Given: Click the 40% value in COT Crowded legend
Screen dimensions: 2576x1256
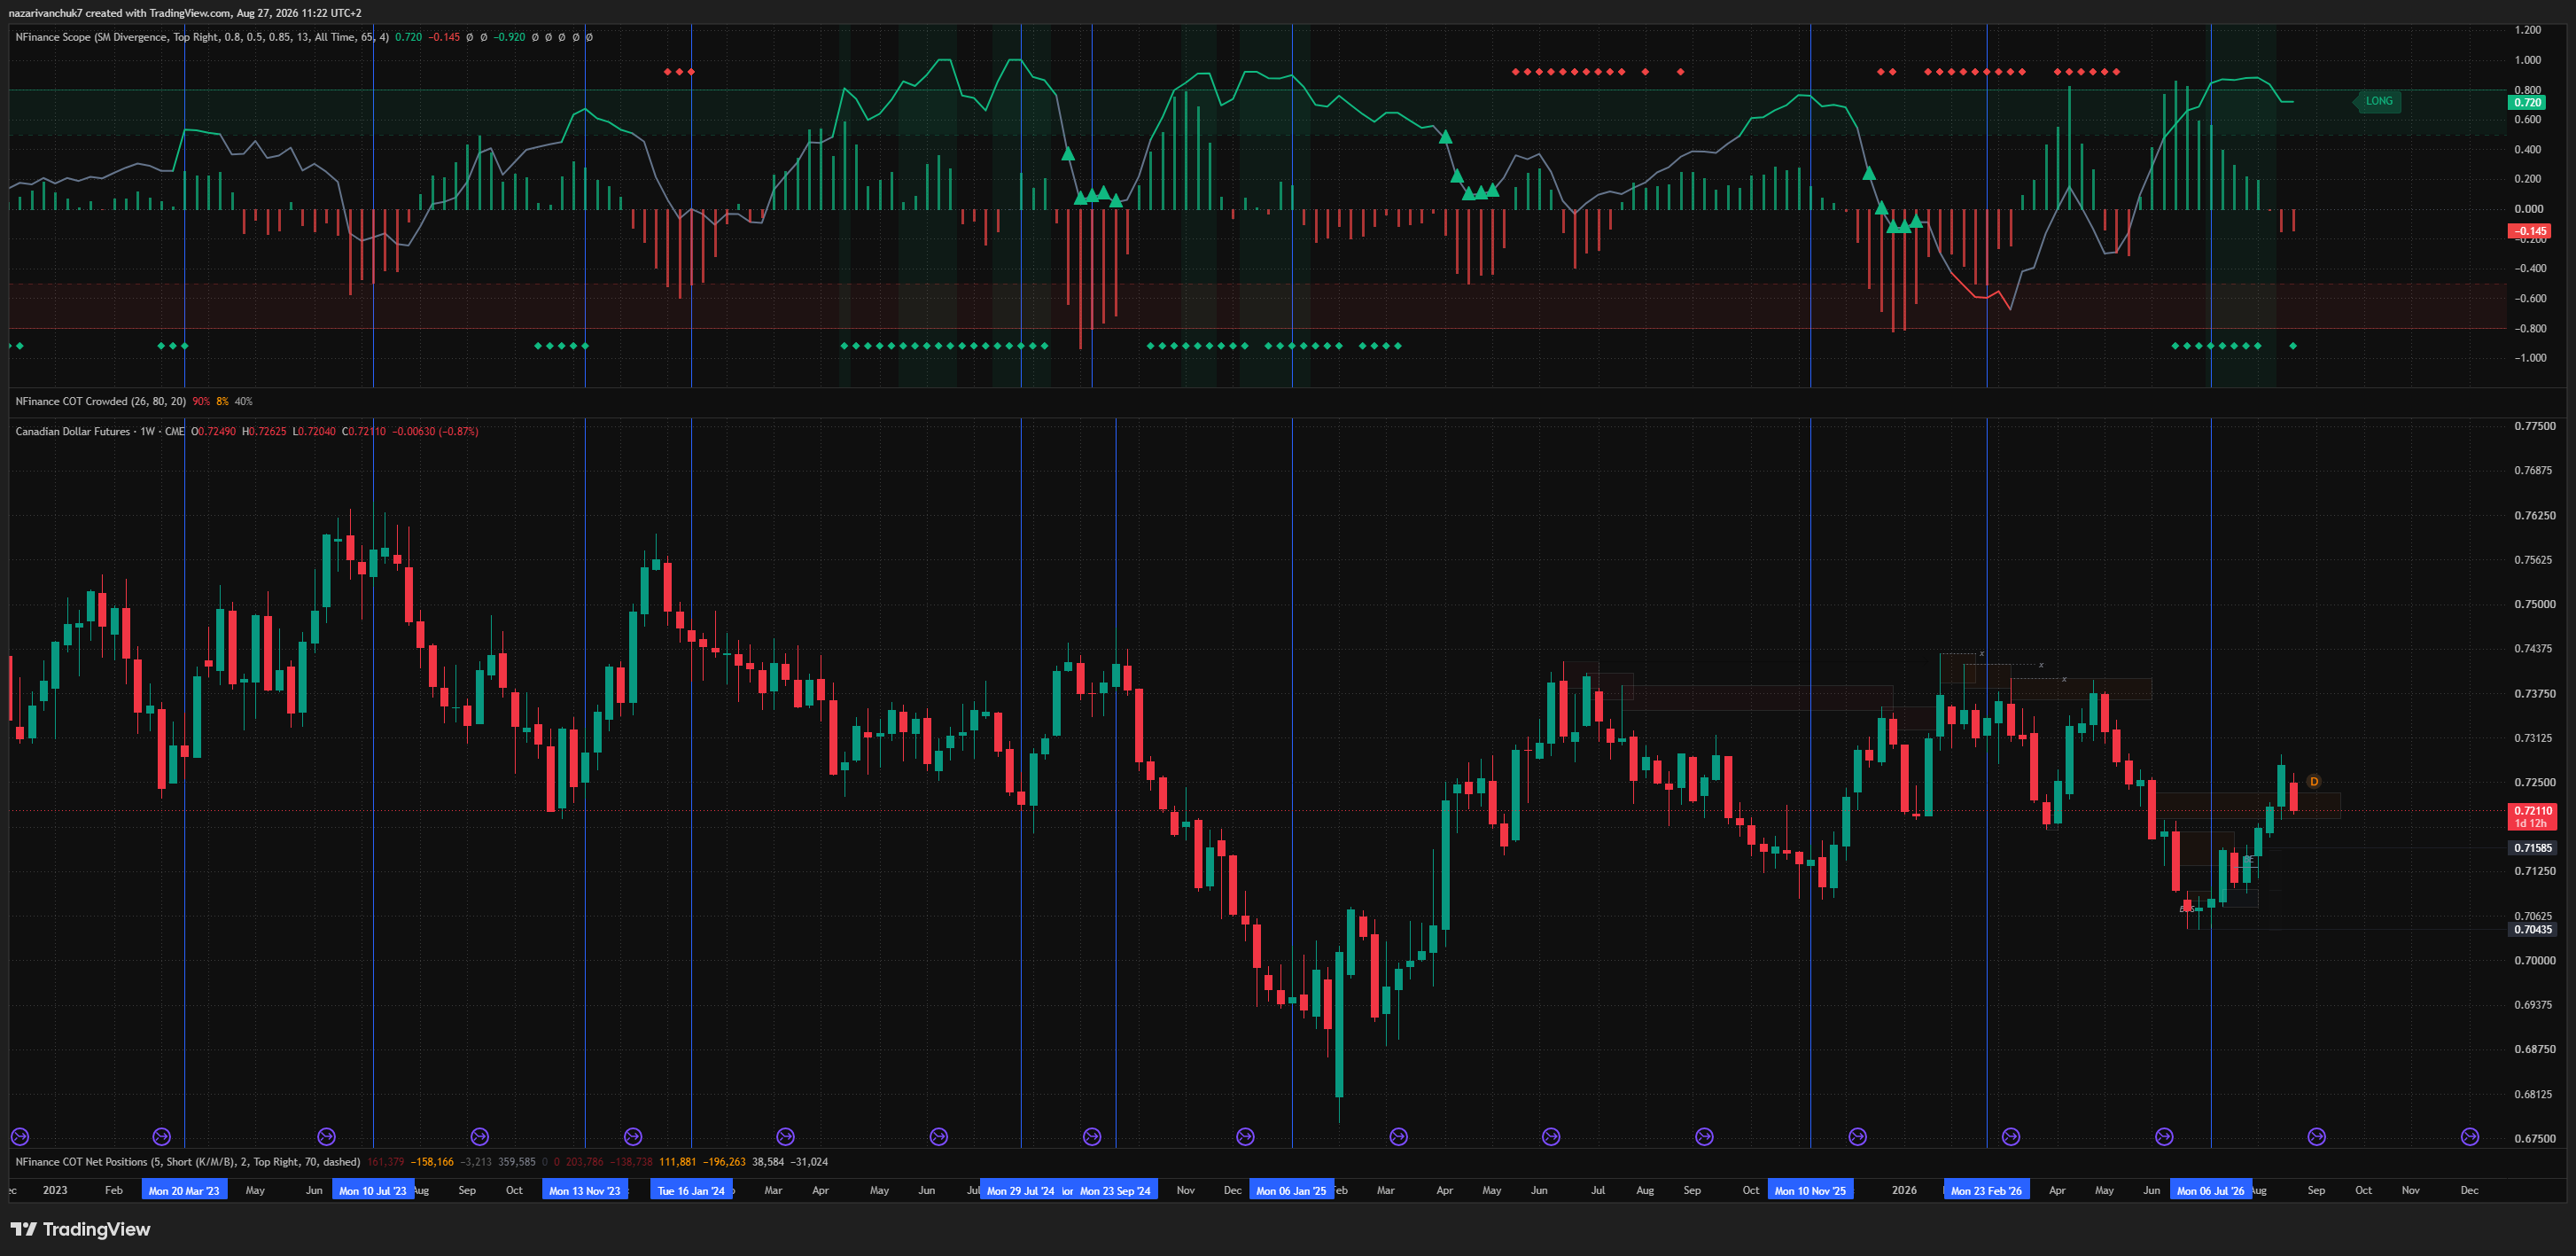Looking at the screenshot, I should [243, 401].
